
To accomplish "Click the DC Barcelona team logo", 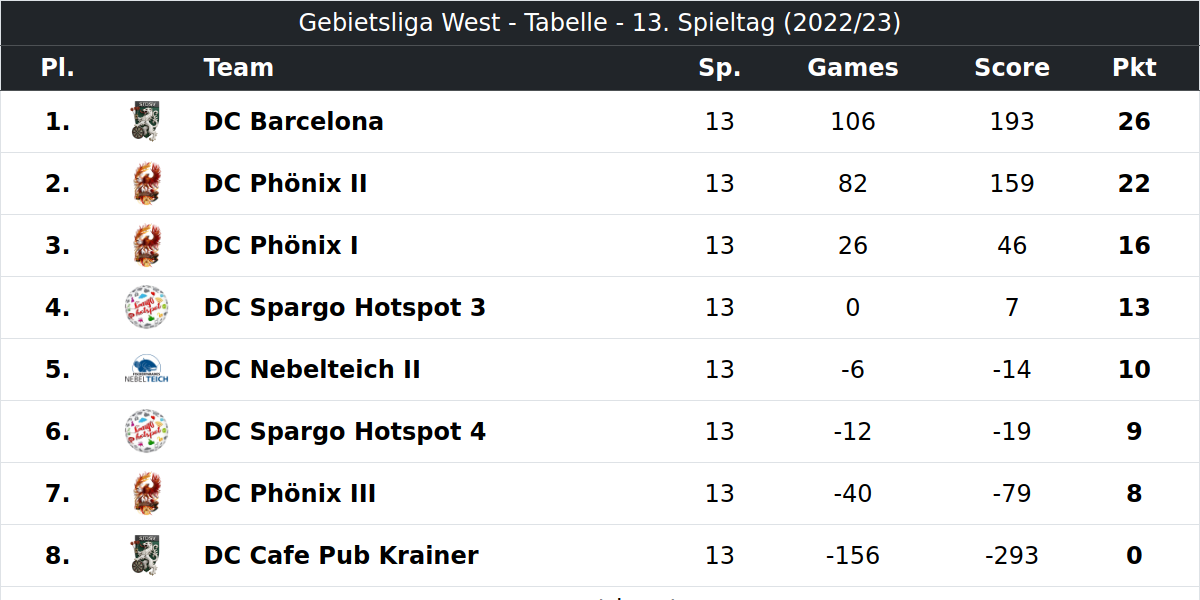I will click(x=146, y=122).
